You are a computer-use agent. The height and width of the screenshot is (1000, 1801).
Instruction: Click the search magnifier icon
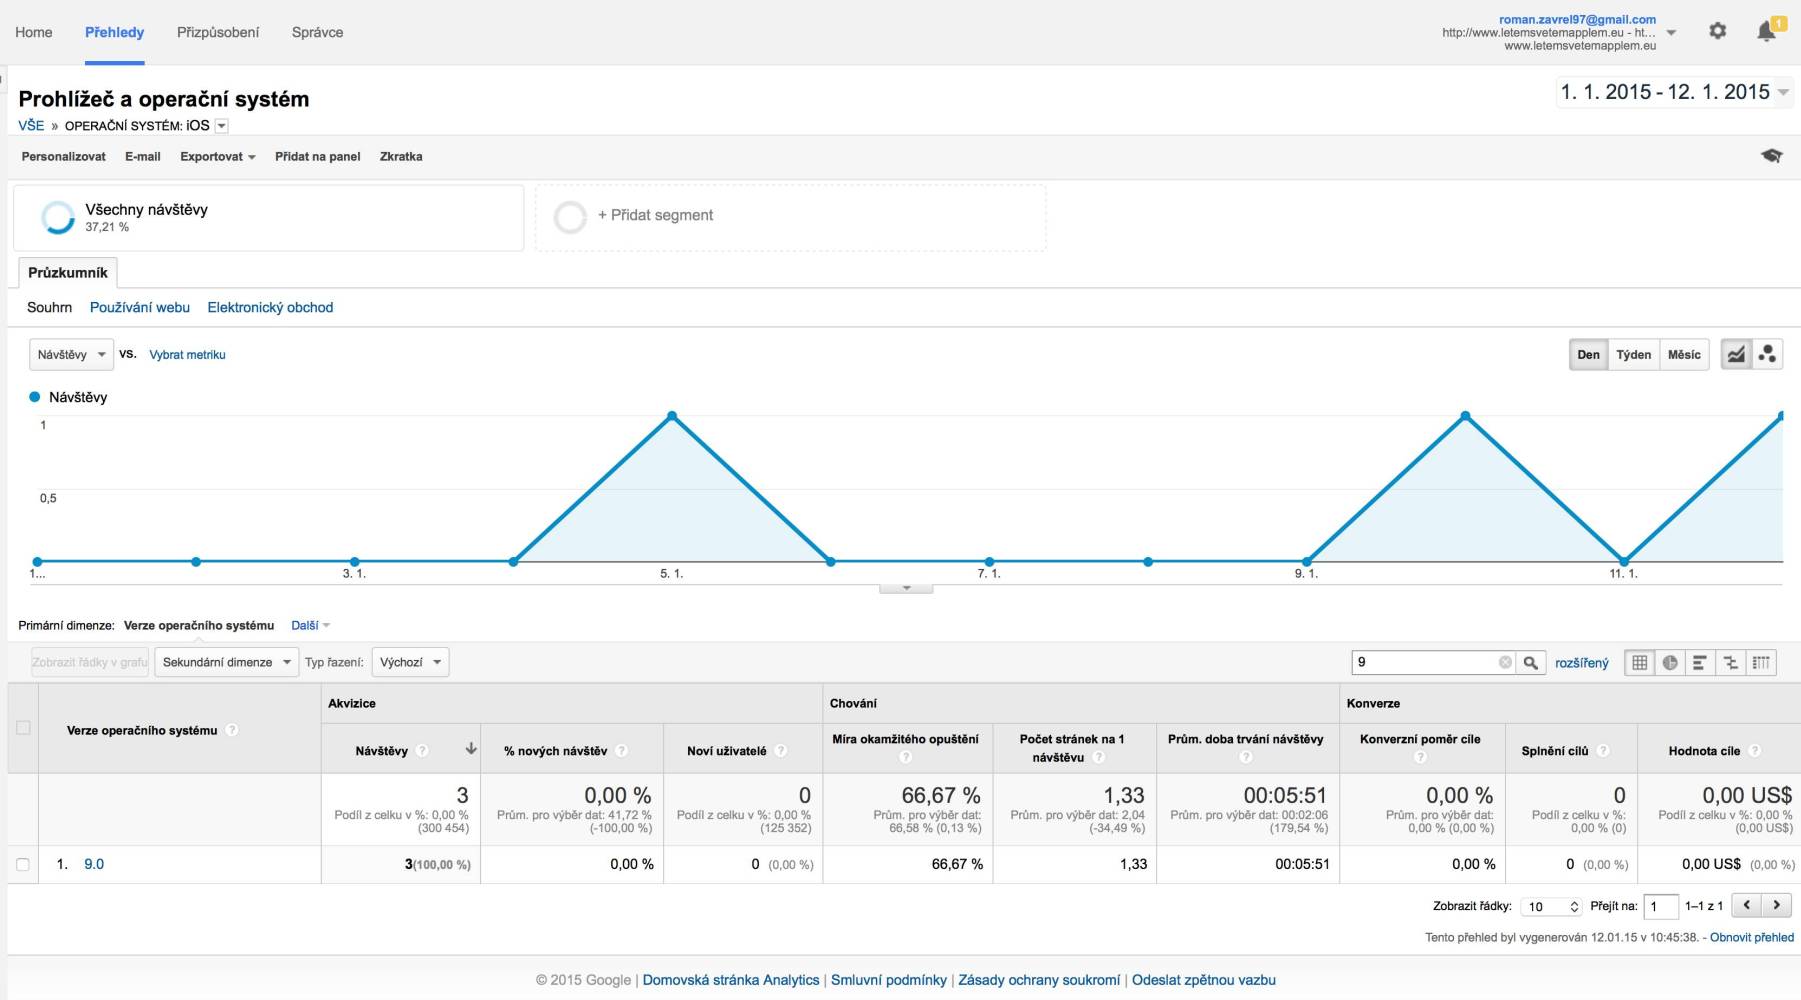tap(1530, 662)
